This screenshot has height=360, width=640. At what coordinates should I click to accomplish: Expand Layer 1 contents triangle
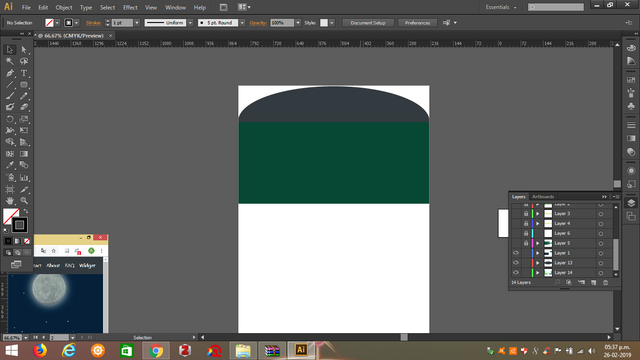coord(538,253)
